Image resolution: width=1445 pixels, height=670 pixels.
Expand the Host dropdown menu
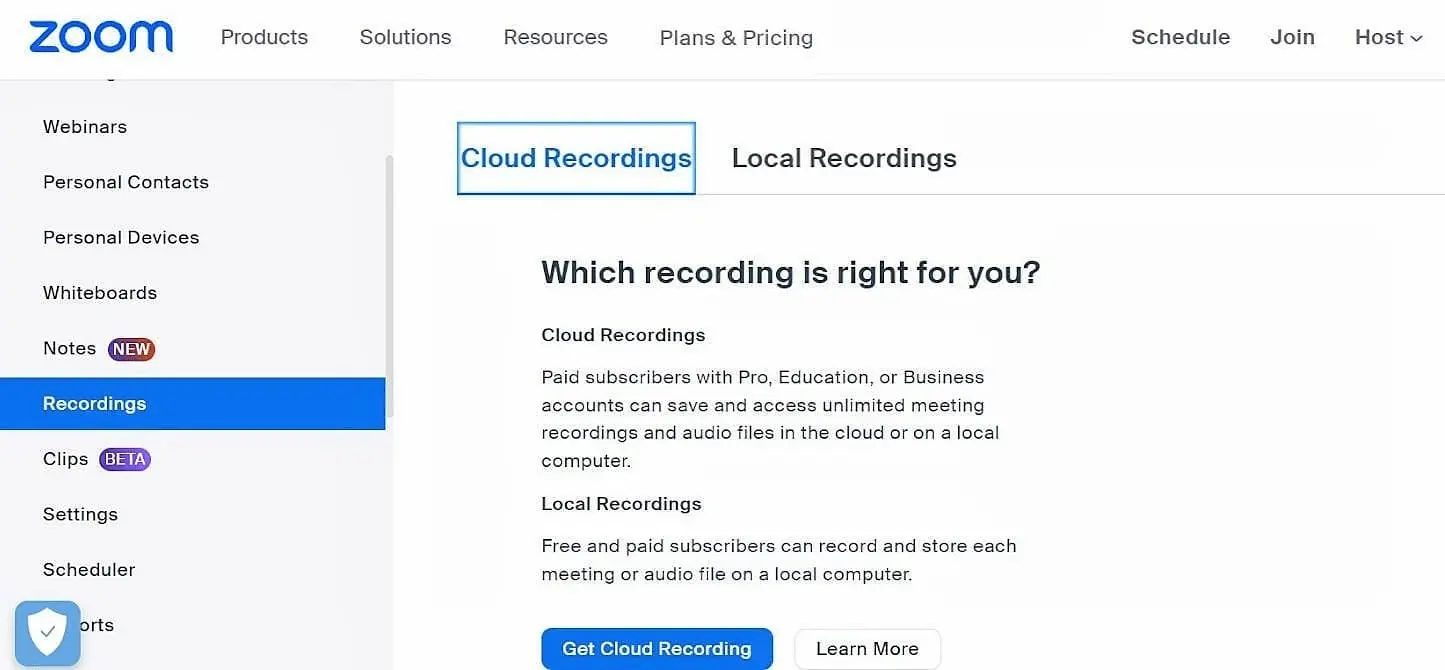tap(1388, 37)
